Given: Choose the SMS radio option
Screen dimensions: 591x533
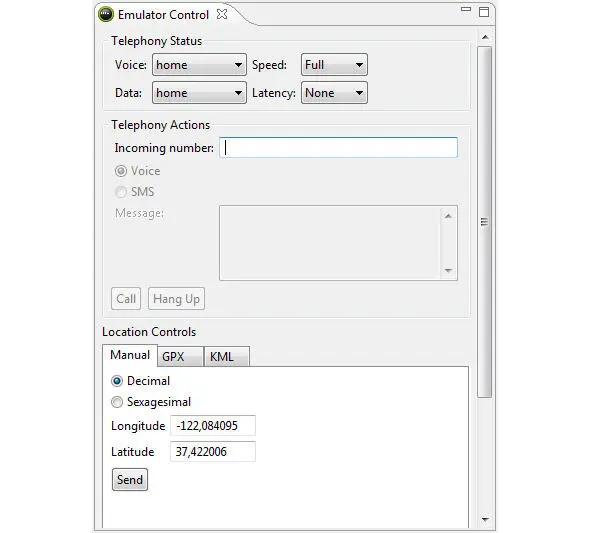Looking at the screenshot, I should click(121, 192).
